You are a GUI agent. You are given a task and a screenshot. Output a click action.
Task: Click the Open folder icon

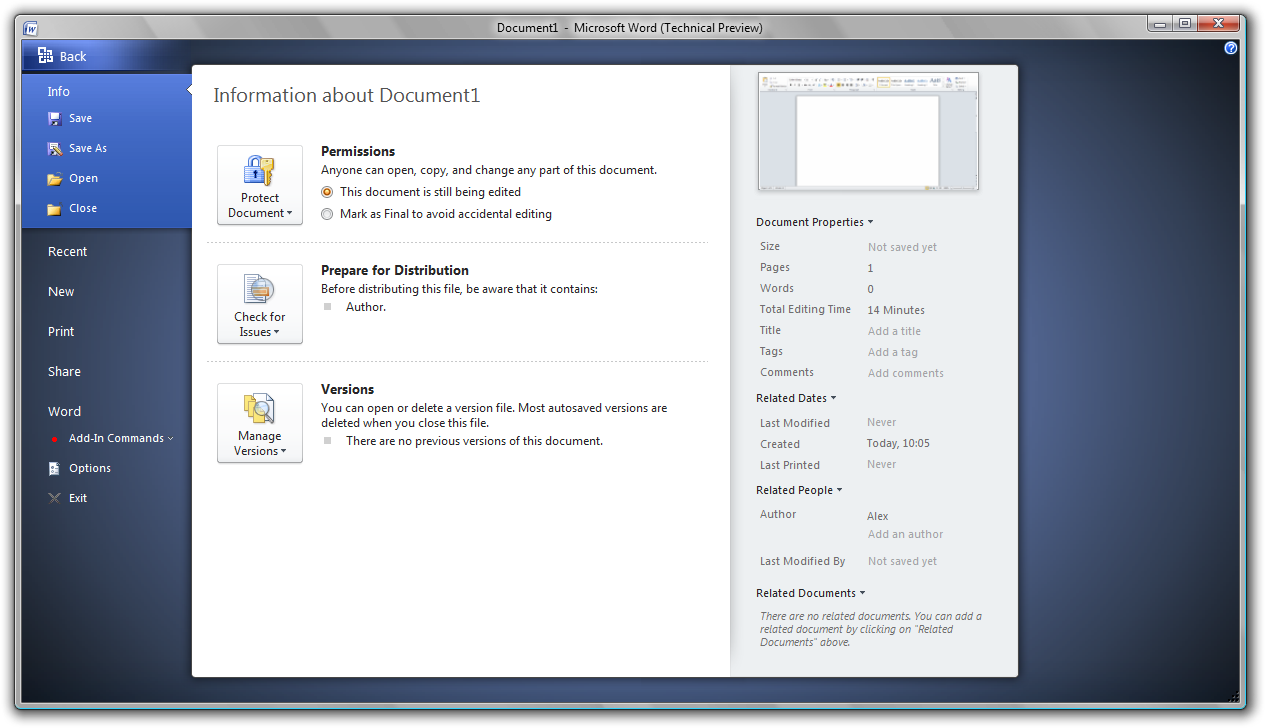coord(54,178)
